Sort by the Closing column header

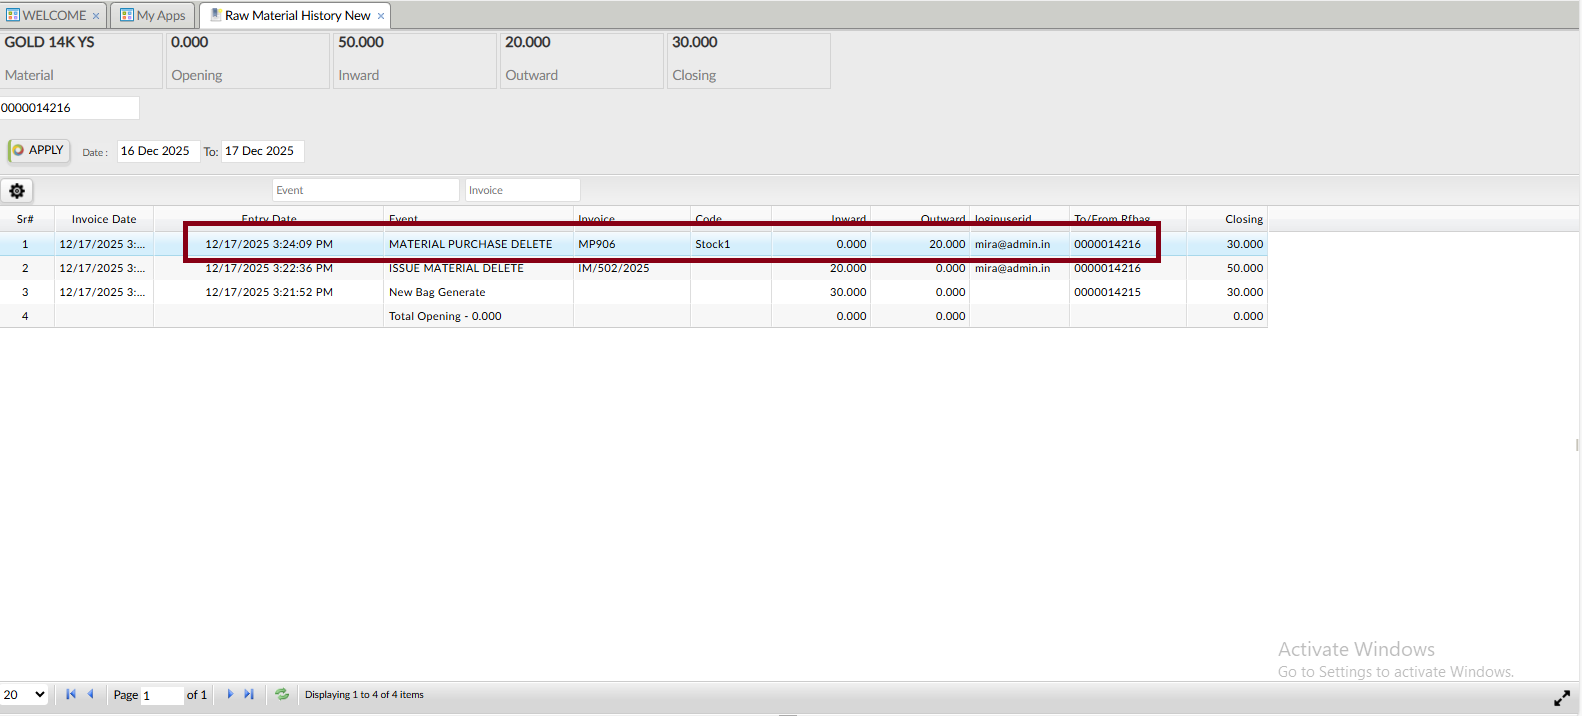pos(1243,219)
